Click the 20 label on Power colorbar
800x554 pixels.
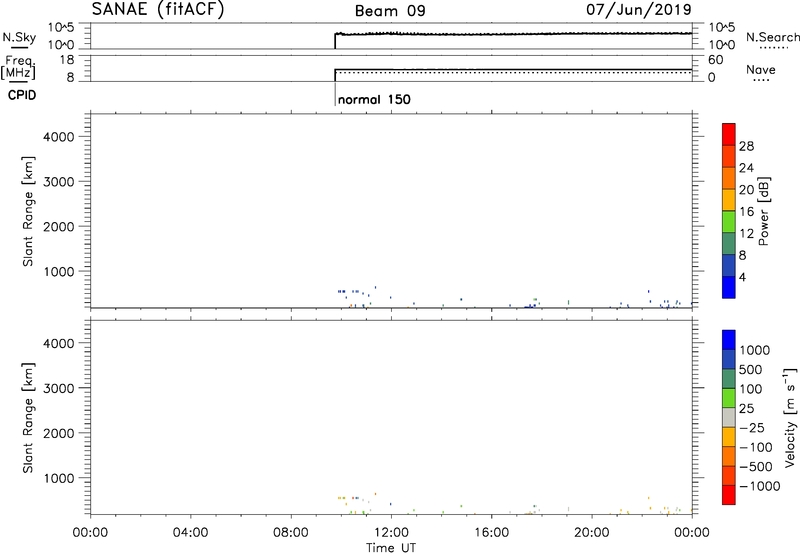pos(746,190)
